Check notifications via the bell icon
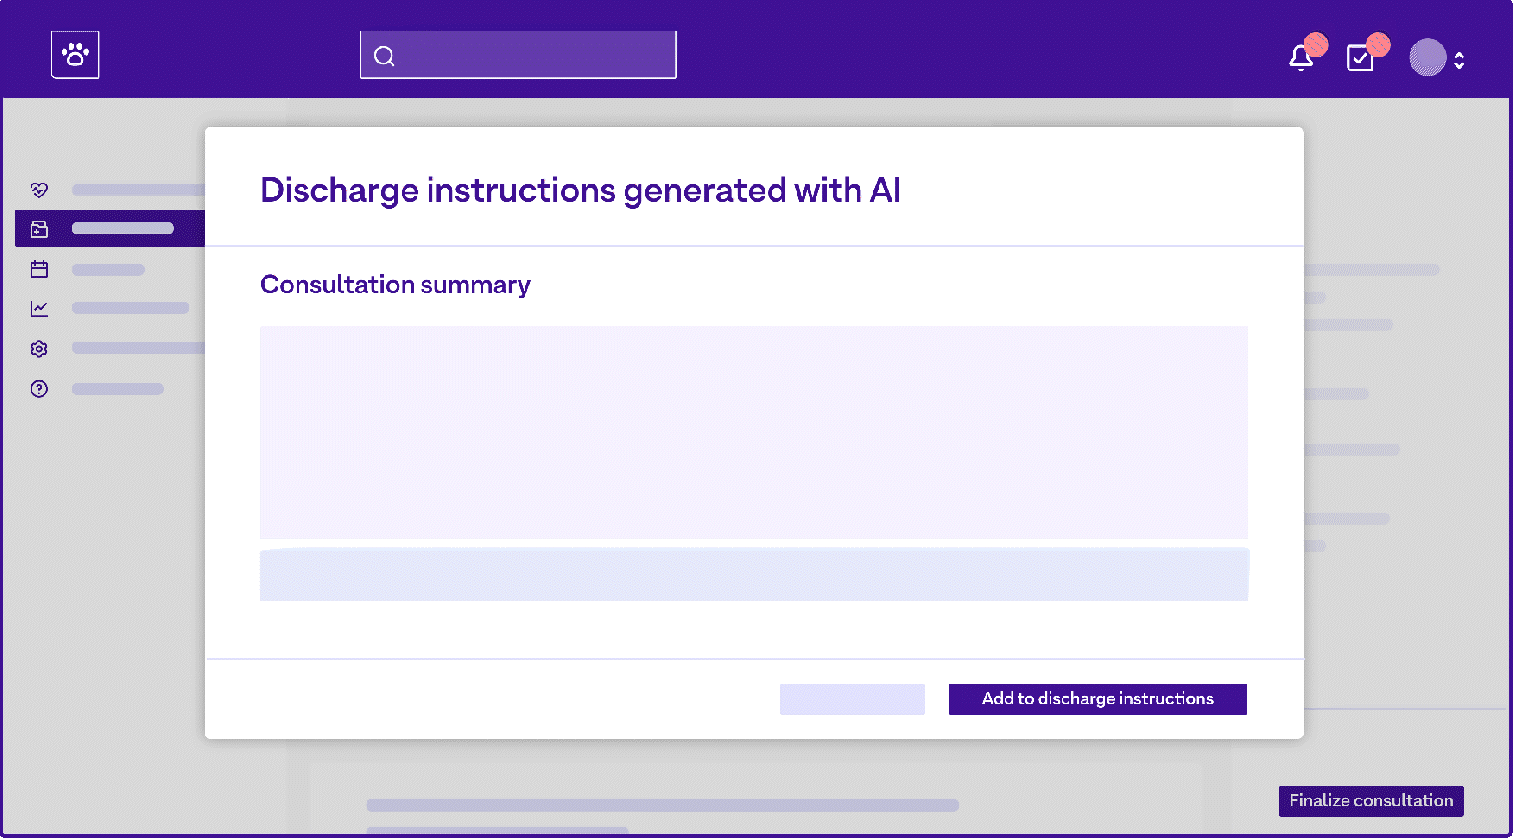The image size is (1513, 838). (1302, 58)
